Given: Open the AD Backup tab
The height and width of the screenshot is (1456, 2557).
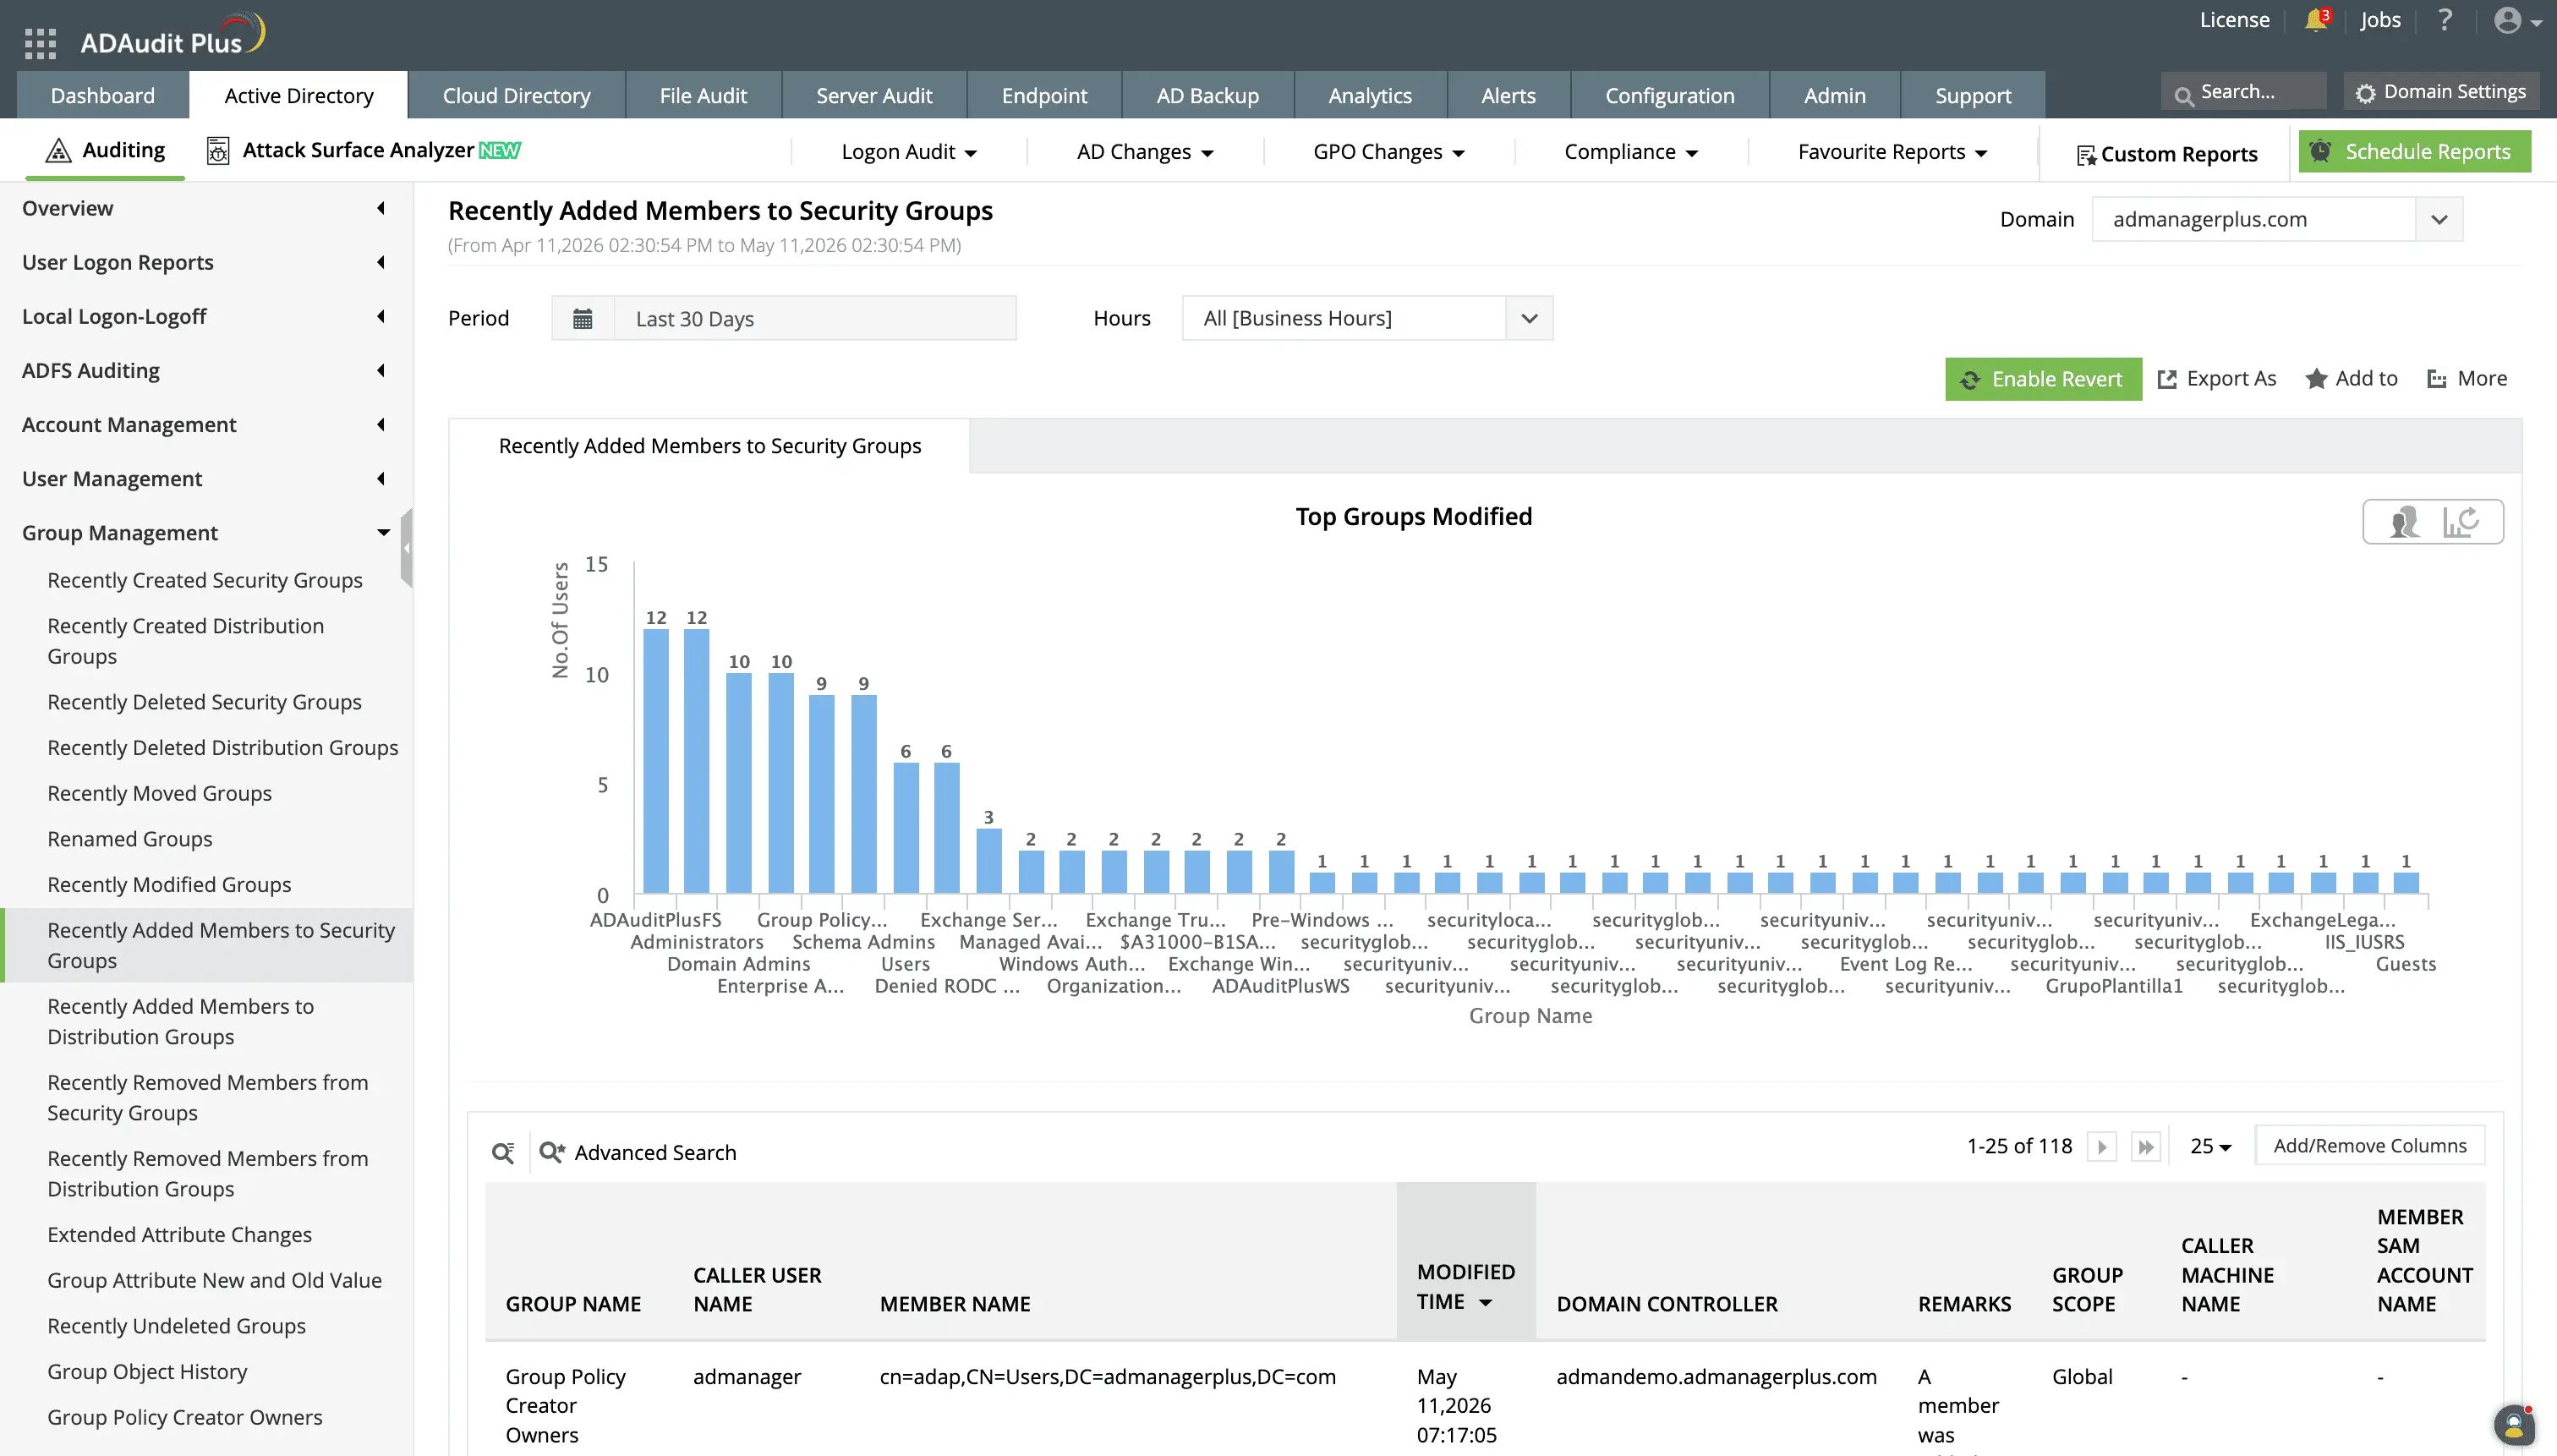Looking at the screenshot, I should pyautogui.click(x=1208, y=95).
